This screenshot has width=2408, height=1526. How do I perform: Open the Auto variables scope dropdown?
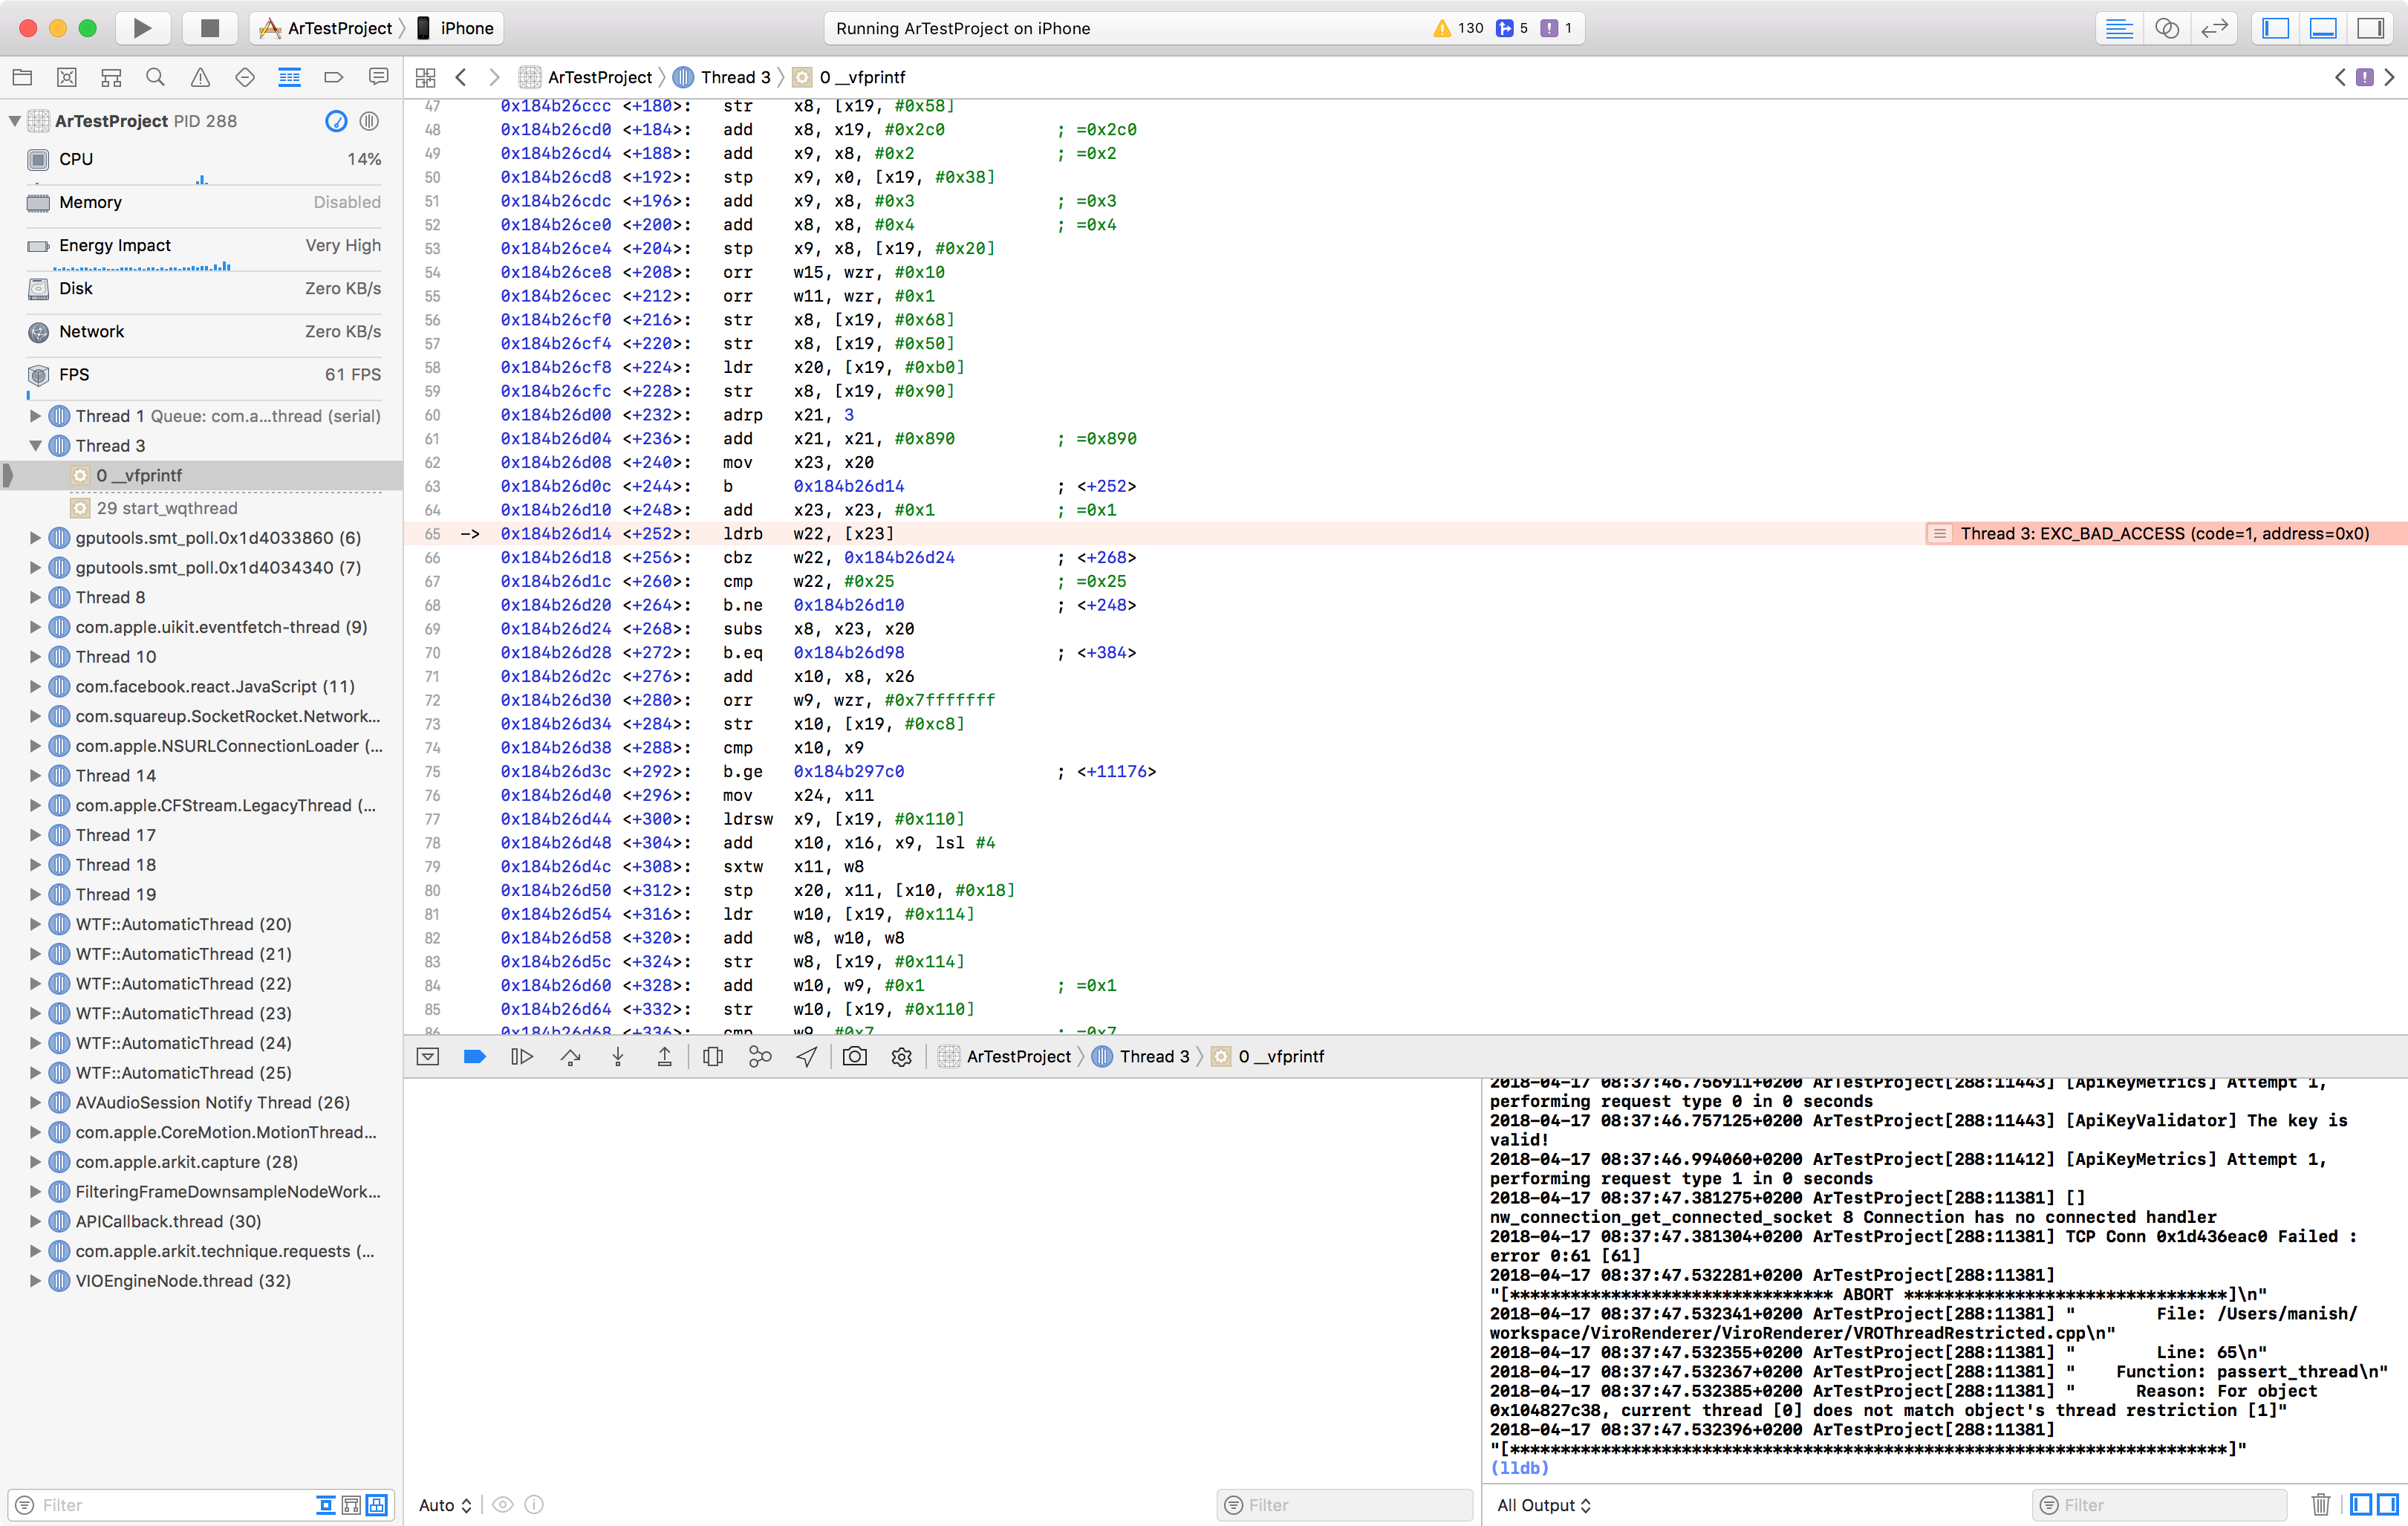tap(444, 1505)
